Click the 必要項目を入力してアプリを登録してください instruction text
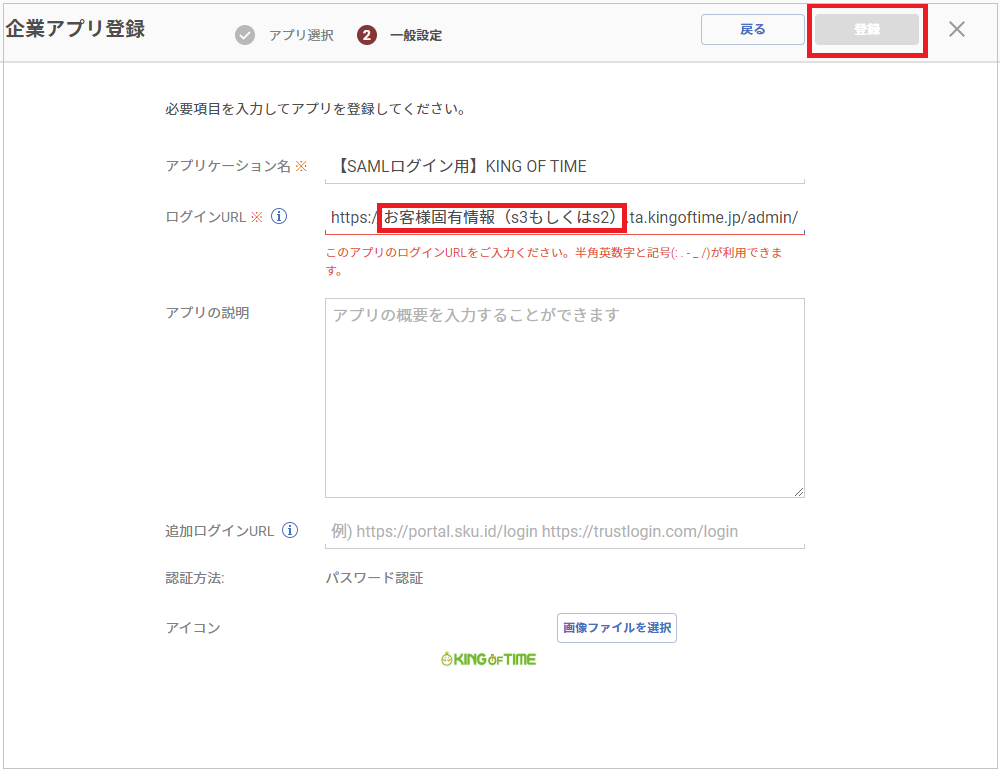The width and height of the screenshot is (1000, 771). point(315,109)
